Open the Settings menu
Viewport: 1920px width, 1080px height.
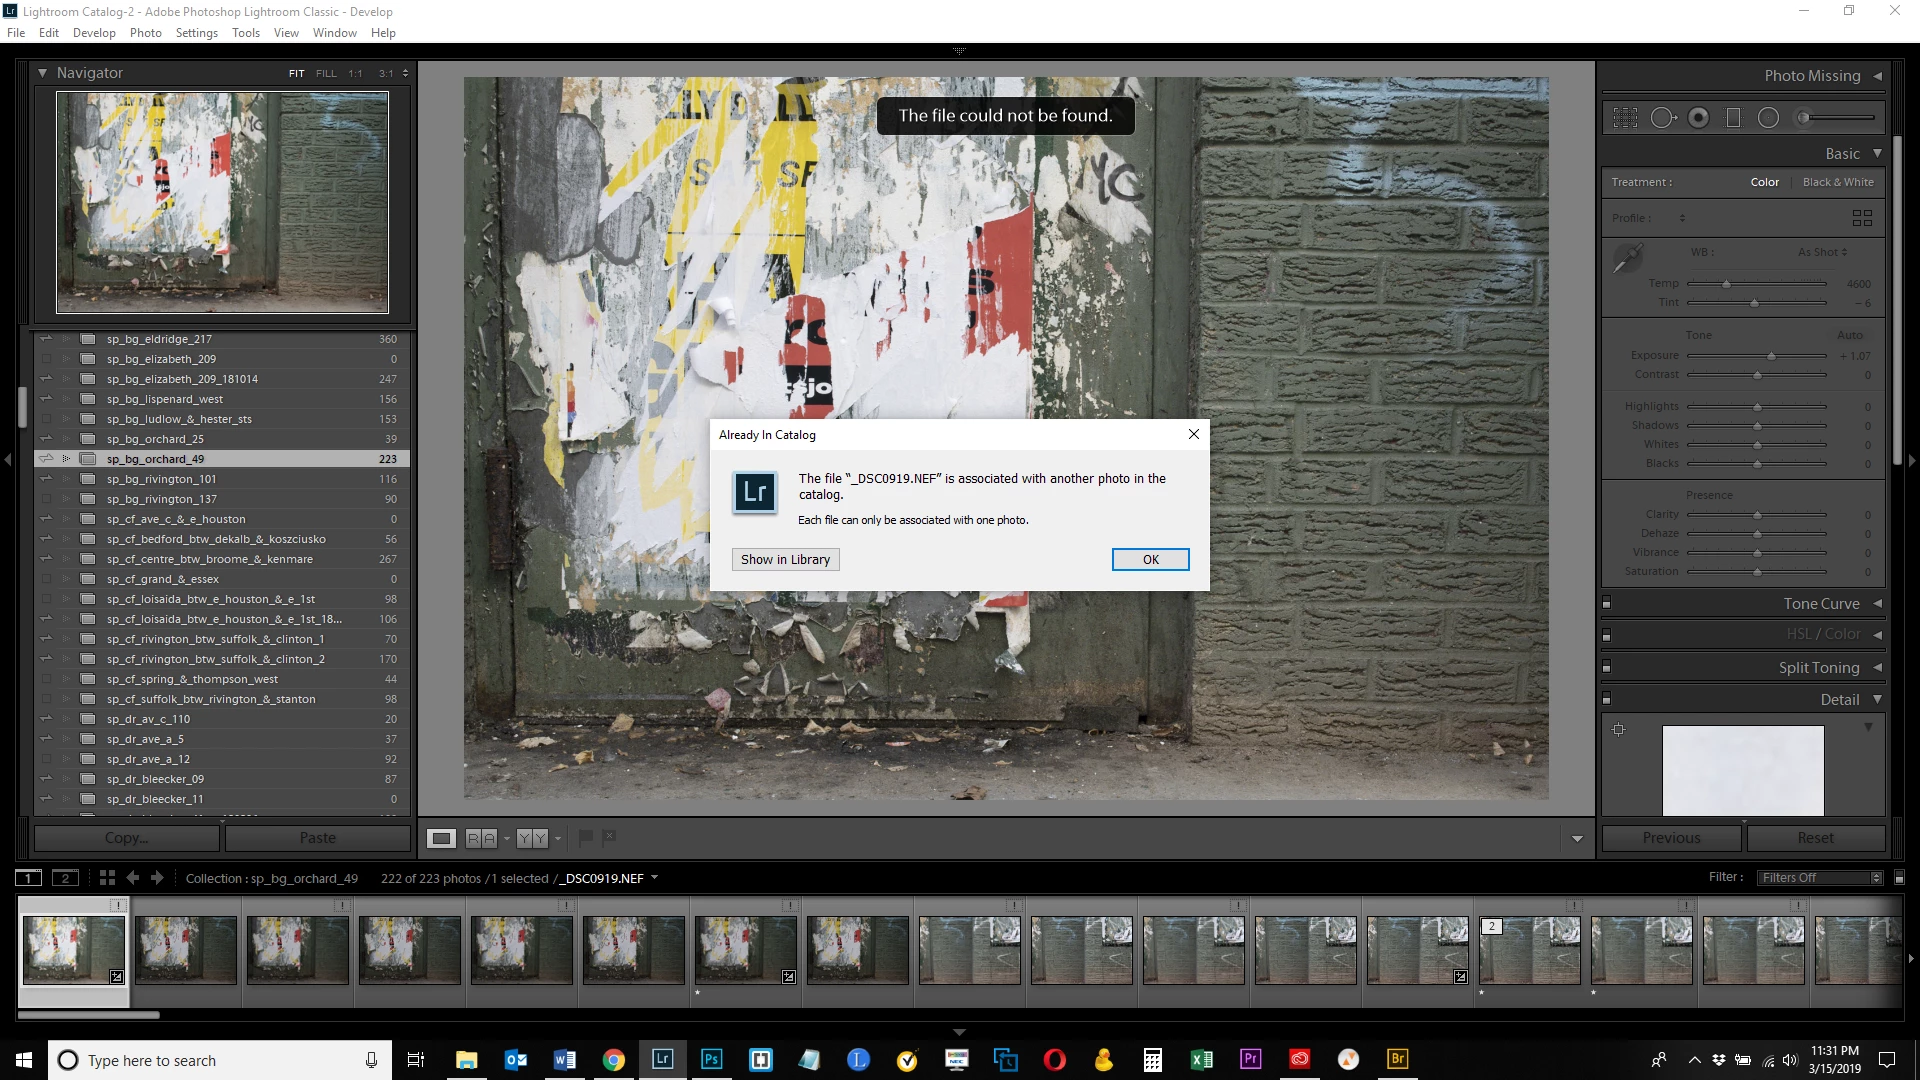click(x=196, y=33)
